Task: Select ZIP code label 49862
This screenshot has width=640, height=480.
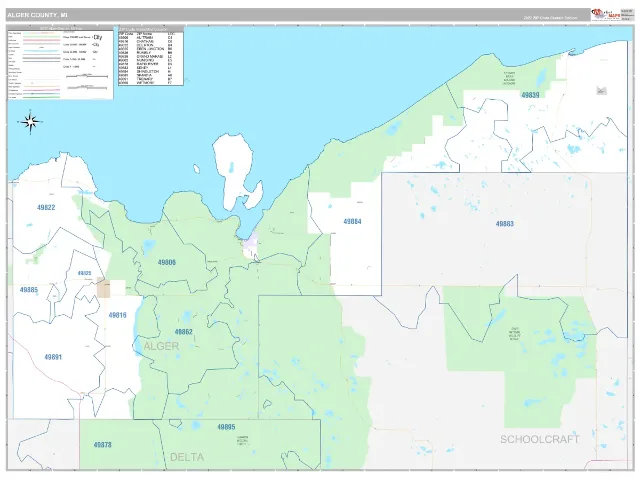Action: click(183, 332)
